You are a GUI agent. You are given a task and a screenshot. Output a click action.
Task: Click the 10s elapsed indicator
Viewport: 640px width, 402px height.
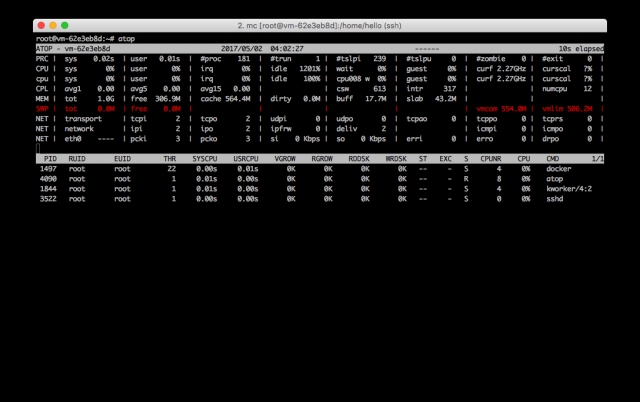(581, 49)
